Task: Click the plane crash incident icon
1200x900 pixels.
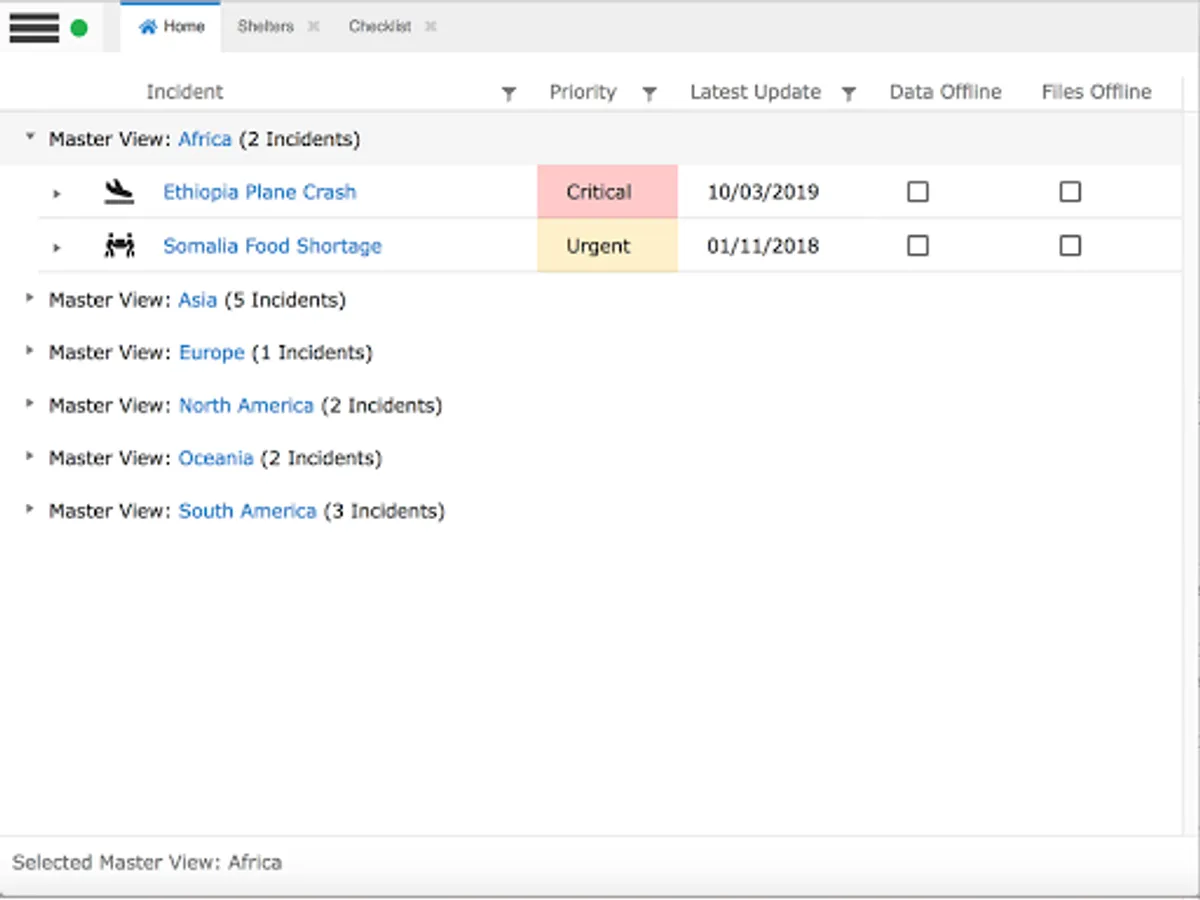Action: coord(119,192)
